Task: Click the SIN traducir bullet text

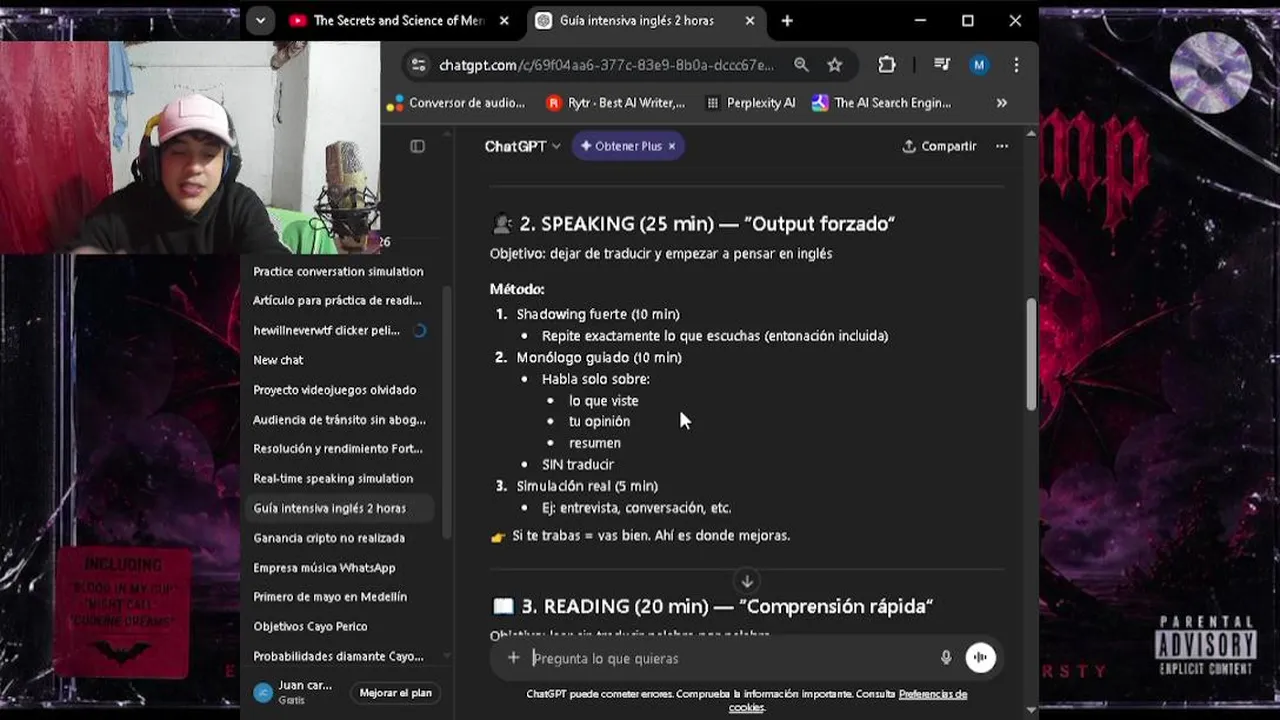Action: coord(578,464)
